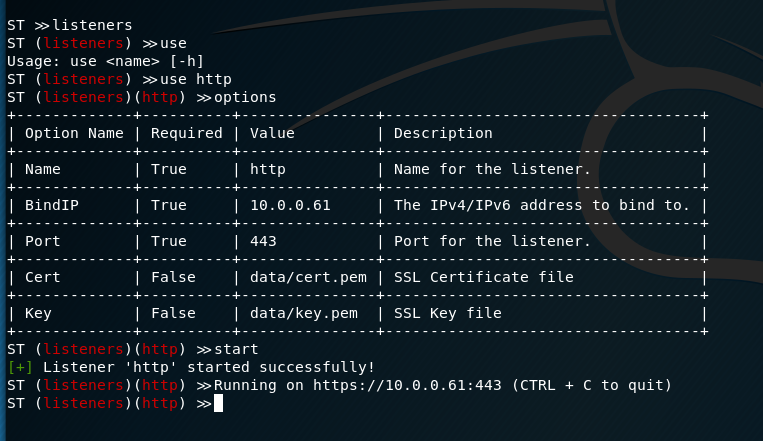
Task: Click the 'Name for the listener.' description
Action: pyautogui.click(x=492, y=169)
